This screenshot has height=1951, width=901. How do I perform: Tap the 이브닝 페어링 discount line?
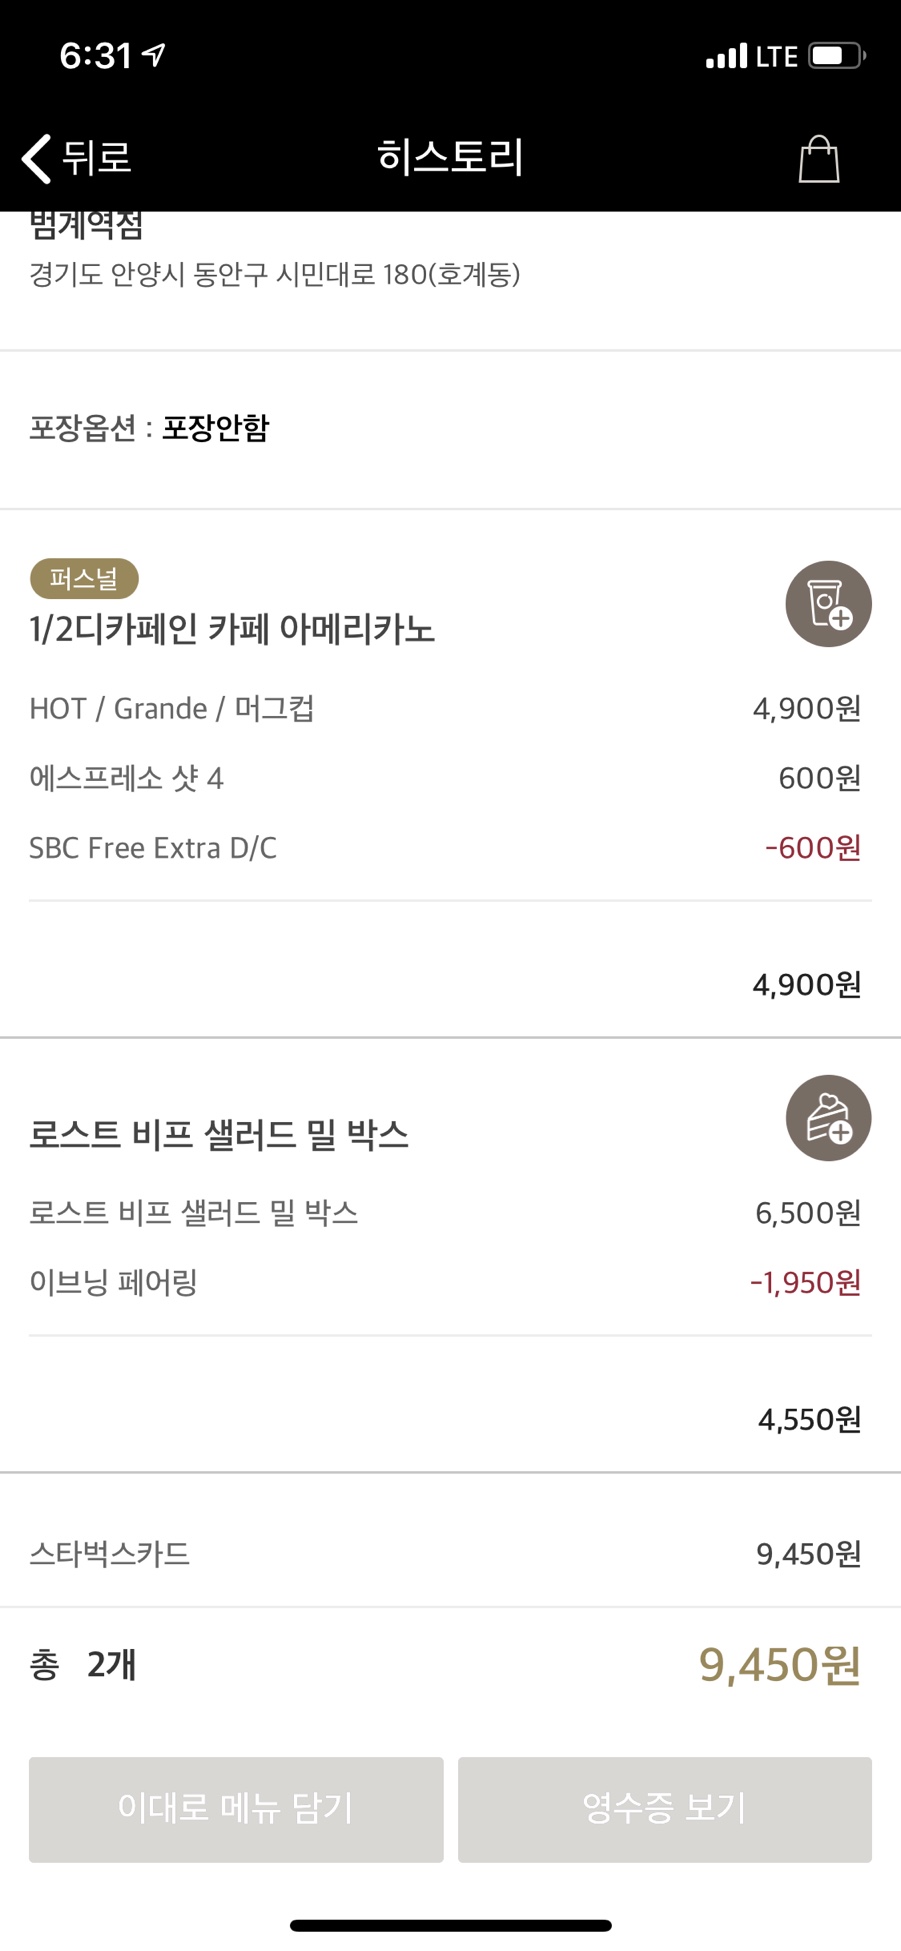(x=113, y=1282)
